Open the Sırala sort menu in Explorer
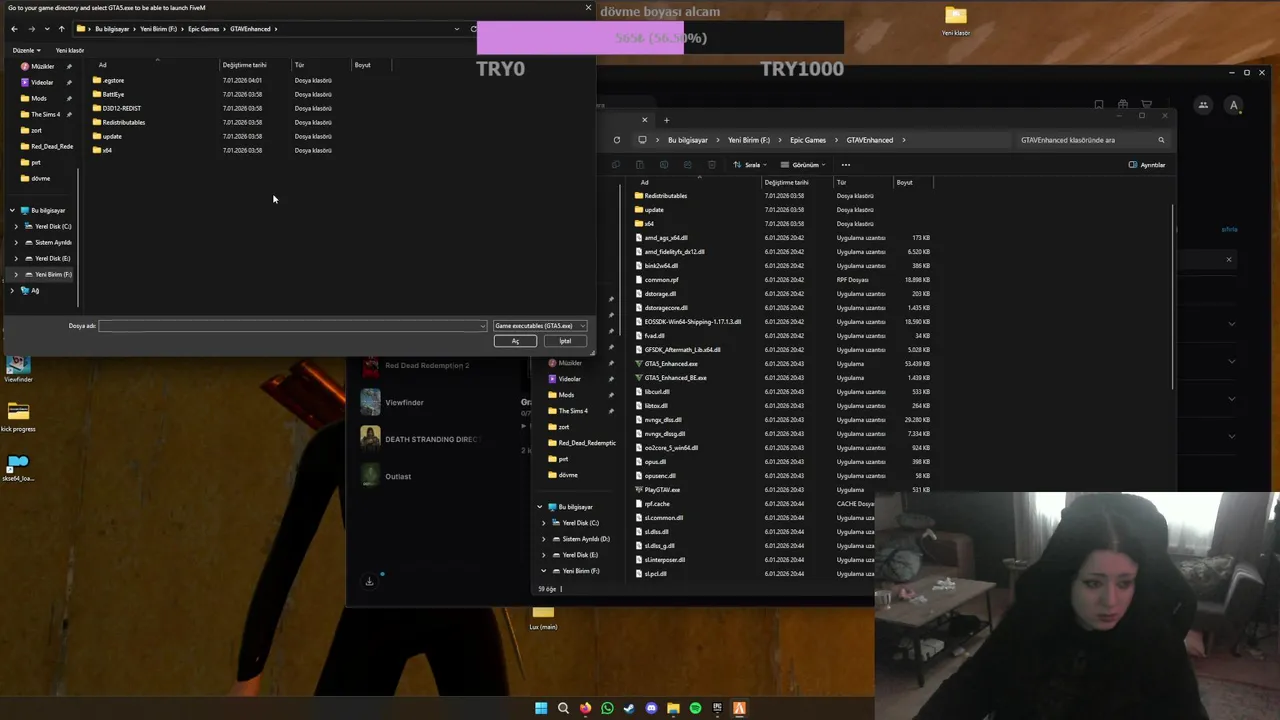 pos(750,165)
